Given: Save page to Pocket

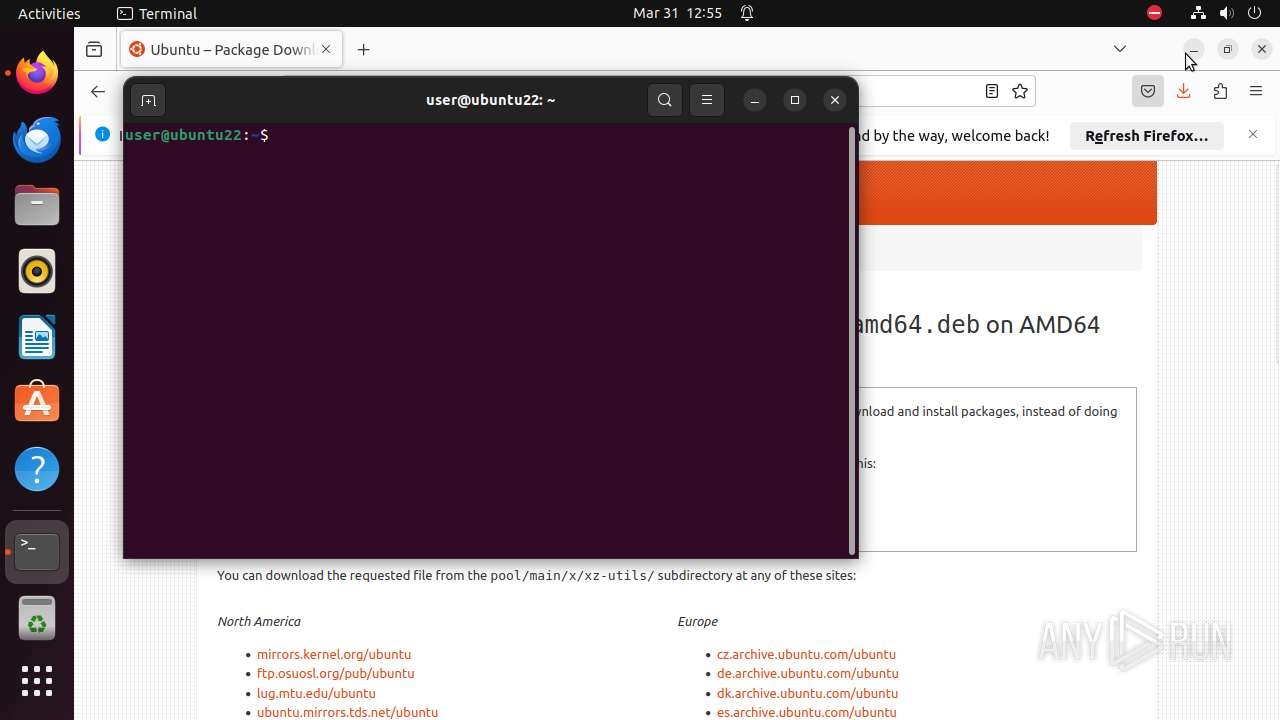Looking at the screenshot, I should [x=1148, y=91].
